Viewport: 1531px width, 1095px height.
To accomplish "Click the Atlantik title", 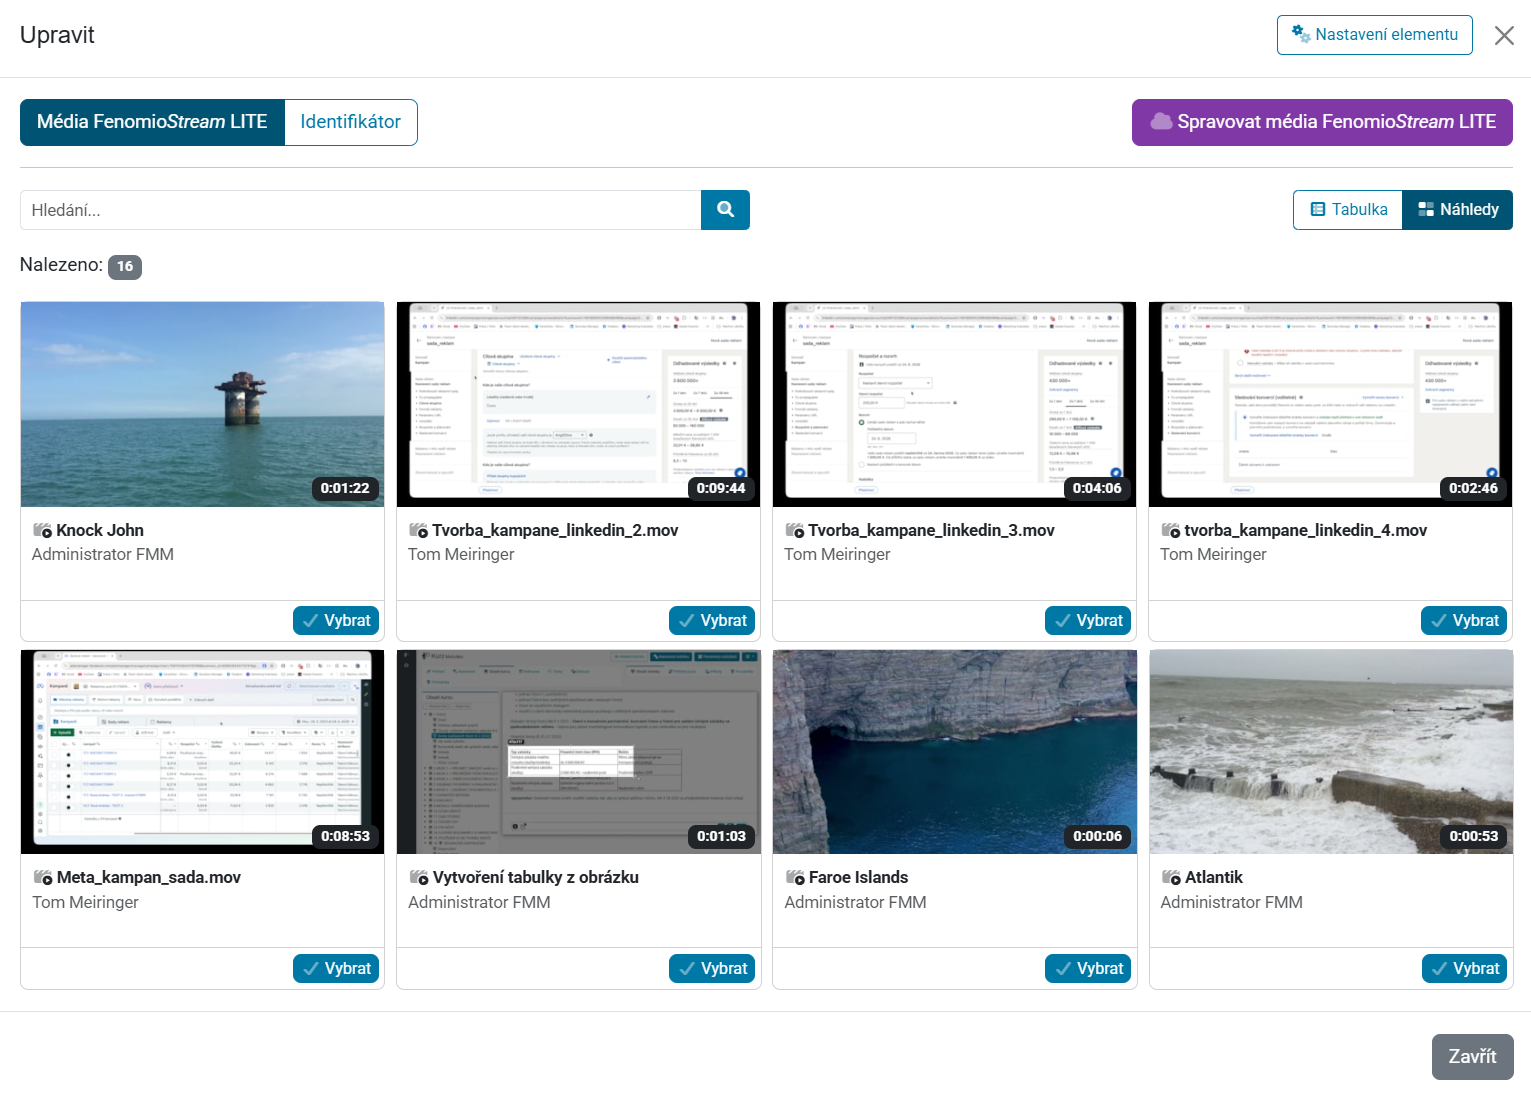I will 1214,877.
